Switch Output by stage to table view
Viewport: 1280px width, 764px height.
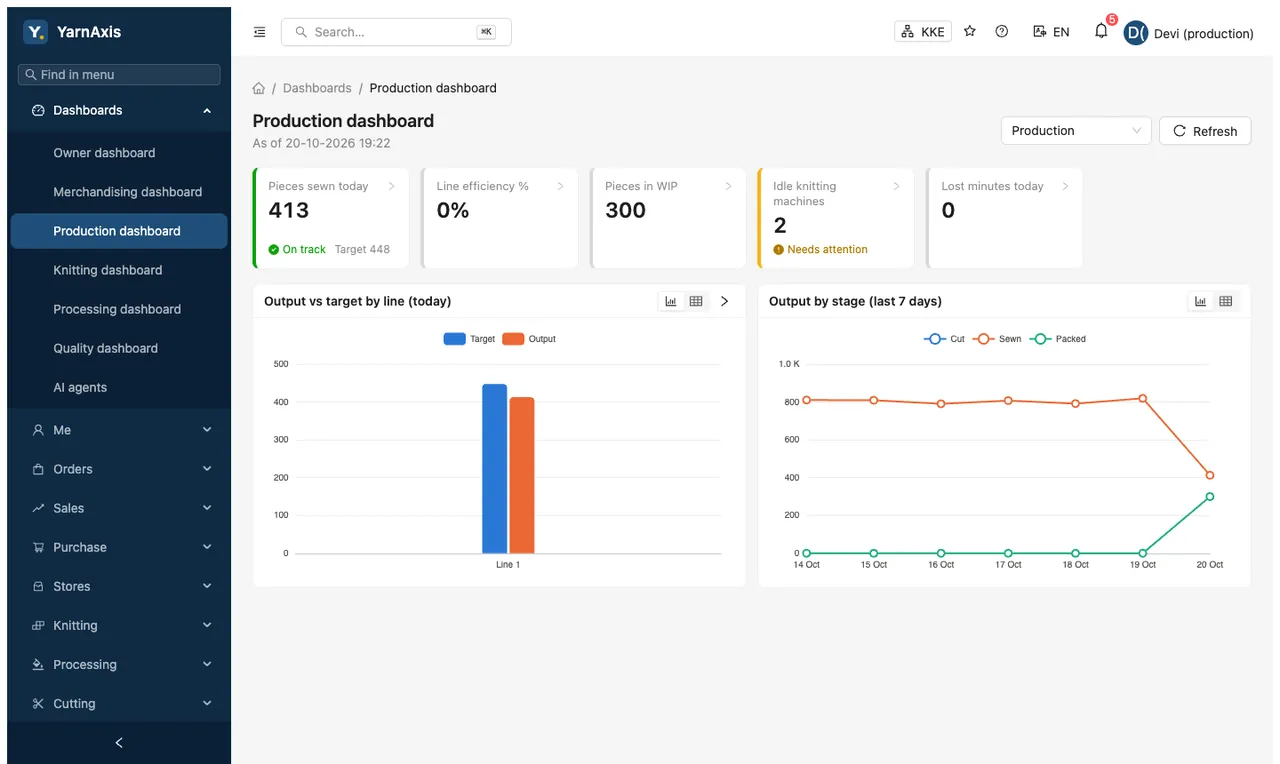[1225, 301]
